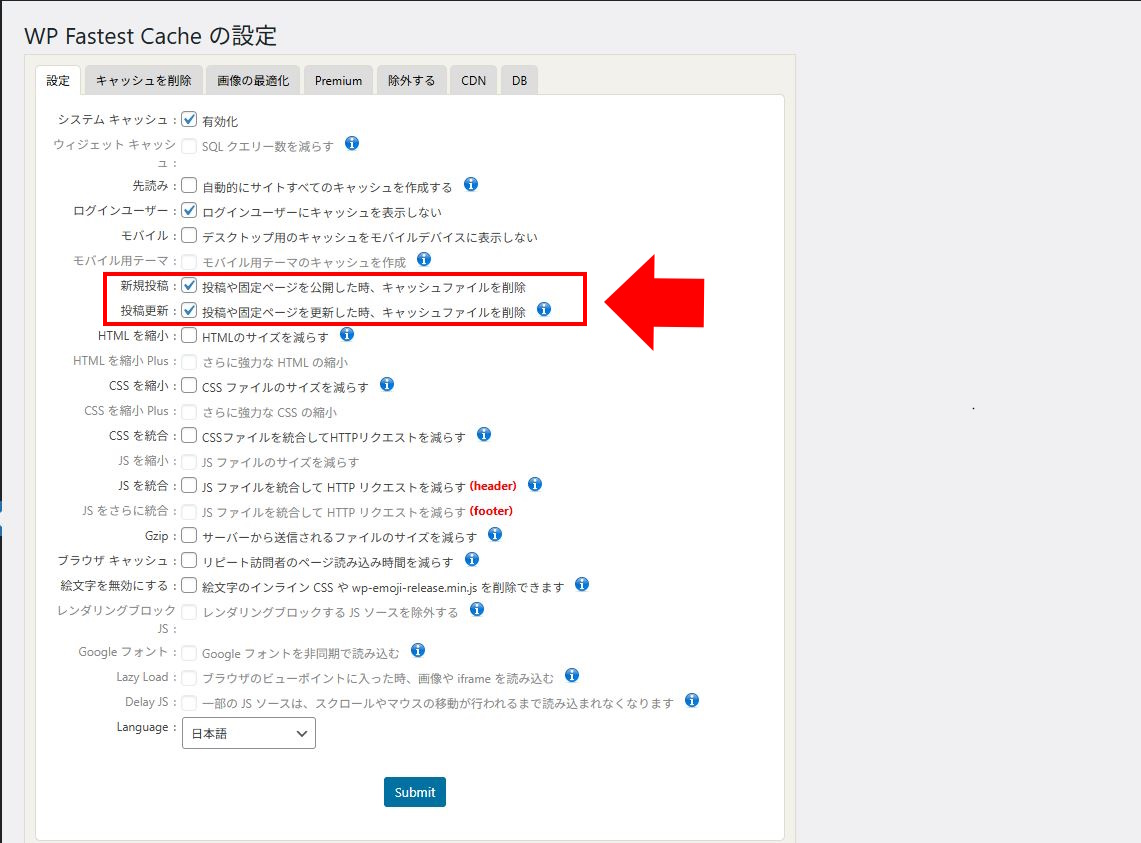Click disabled CSS を縮小 Plus checkbox

point(189,412)
